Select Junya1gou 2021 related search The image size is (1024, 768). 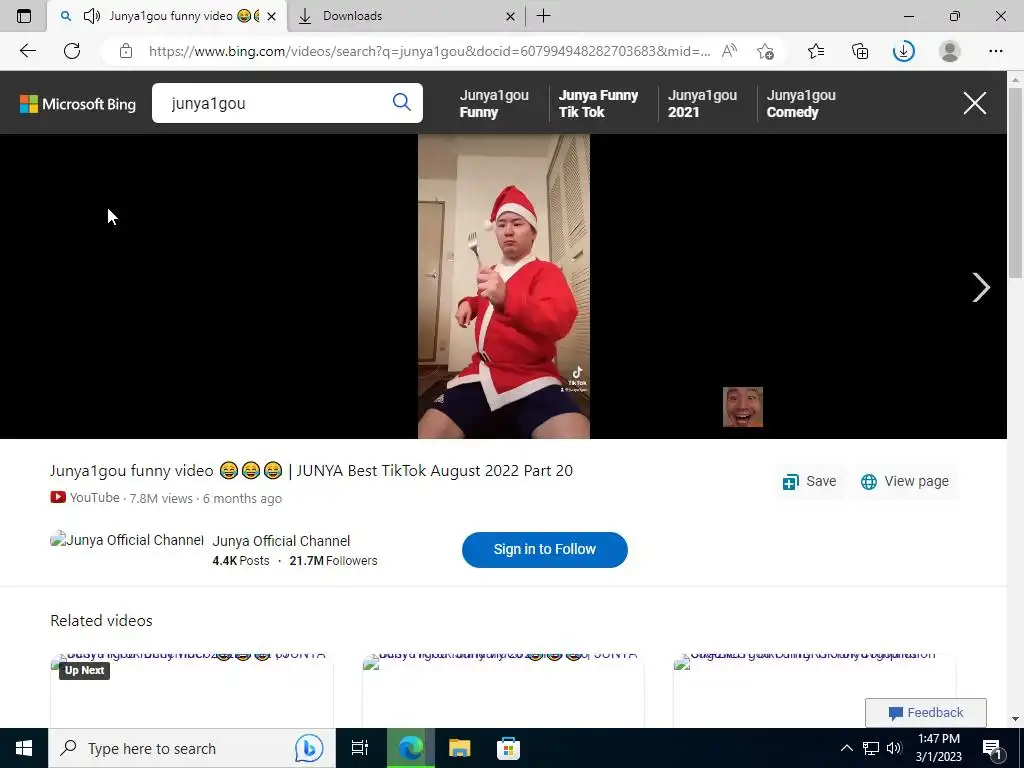click(702, 103)
